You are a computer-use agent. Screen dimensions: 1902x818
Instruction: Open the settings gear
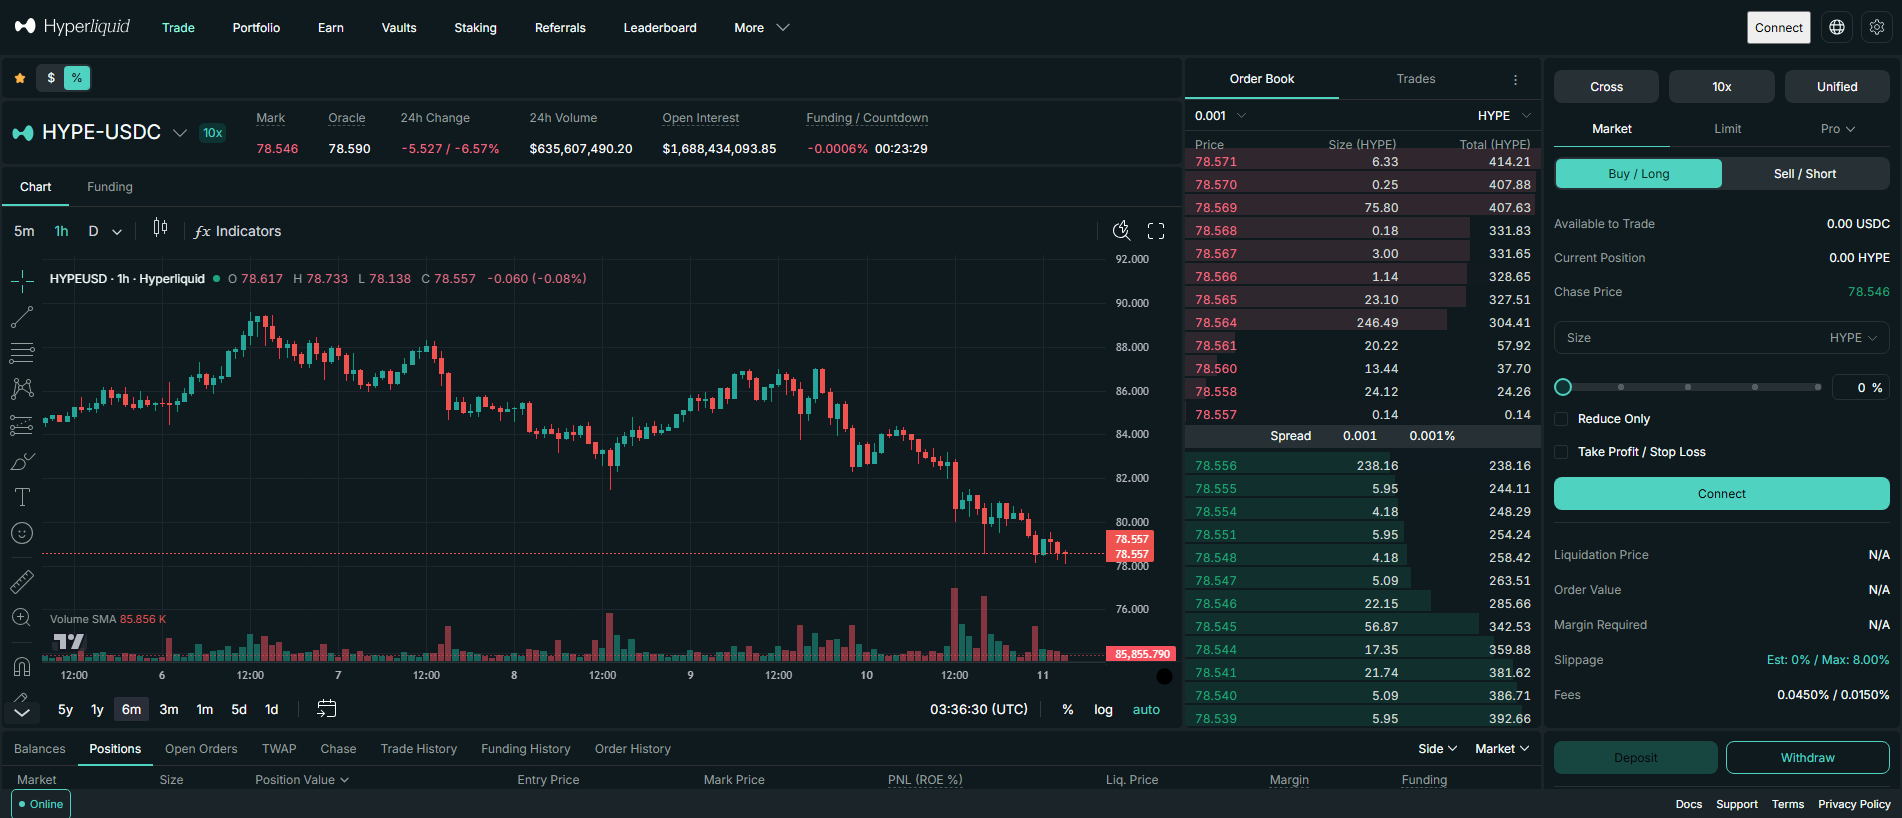point(1877,28)
